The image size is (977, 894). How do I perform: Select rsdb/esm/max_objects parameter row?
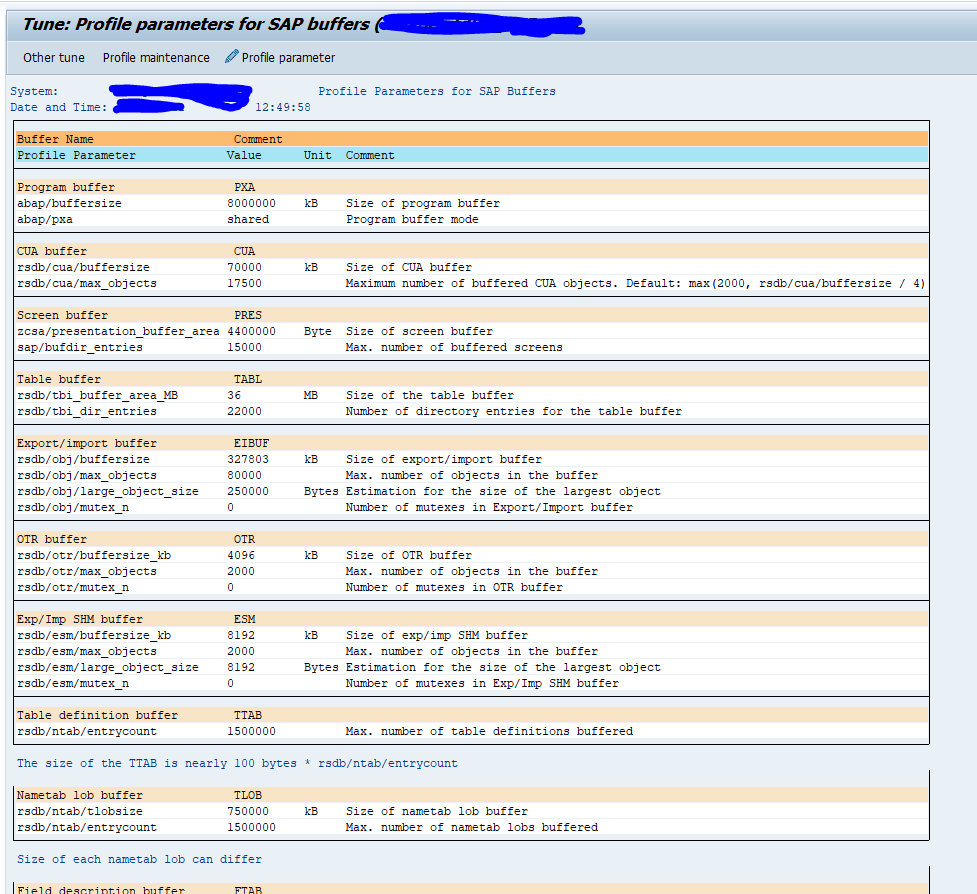pyautogui.click(x=472, y=651)
